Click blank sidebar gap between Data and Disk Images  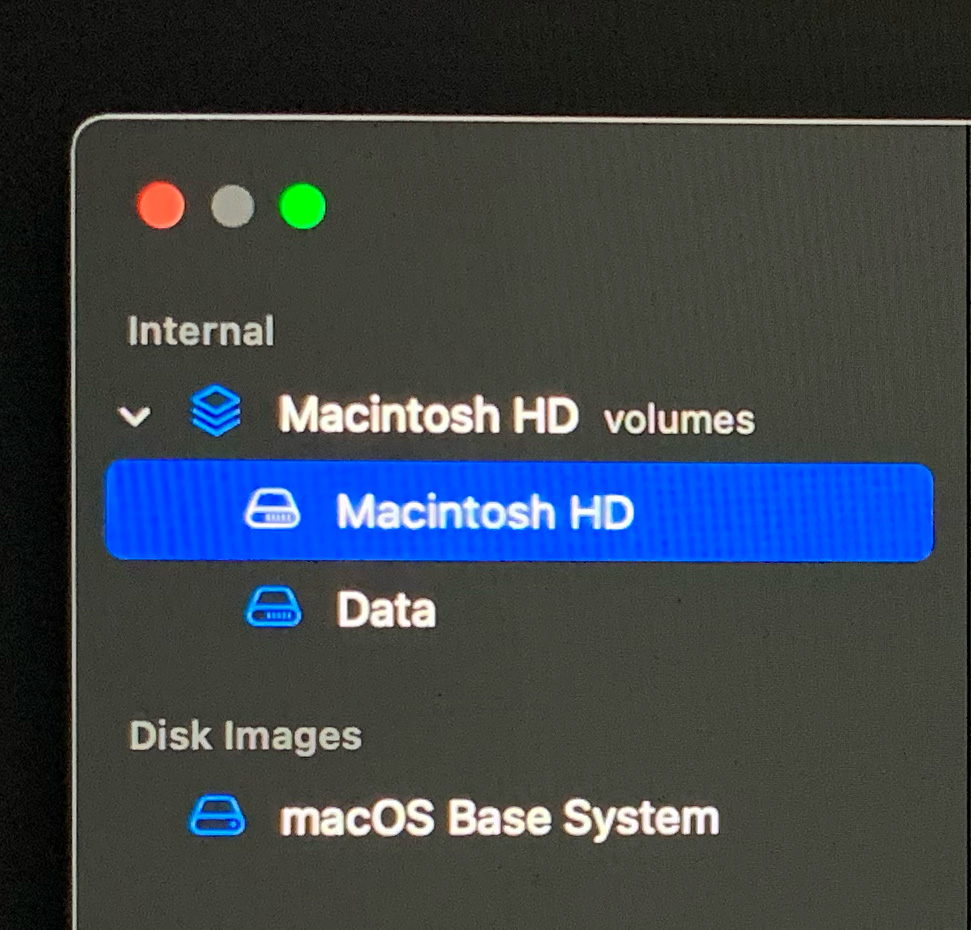(495, 672)
